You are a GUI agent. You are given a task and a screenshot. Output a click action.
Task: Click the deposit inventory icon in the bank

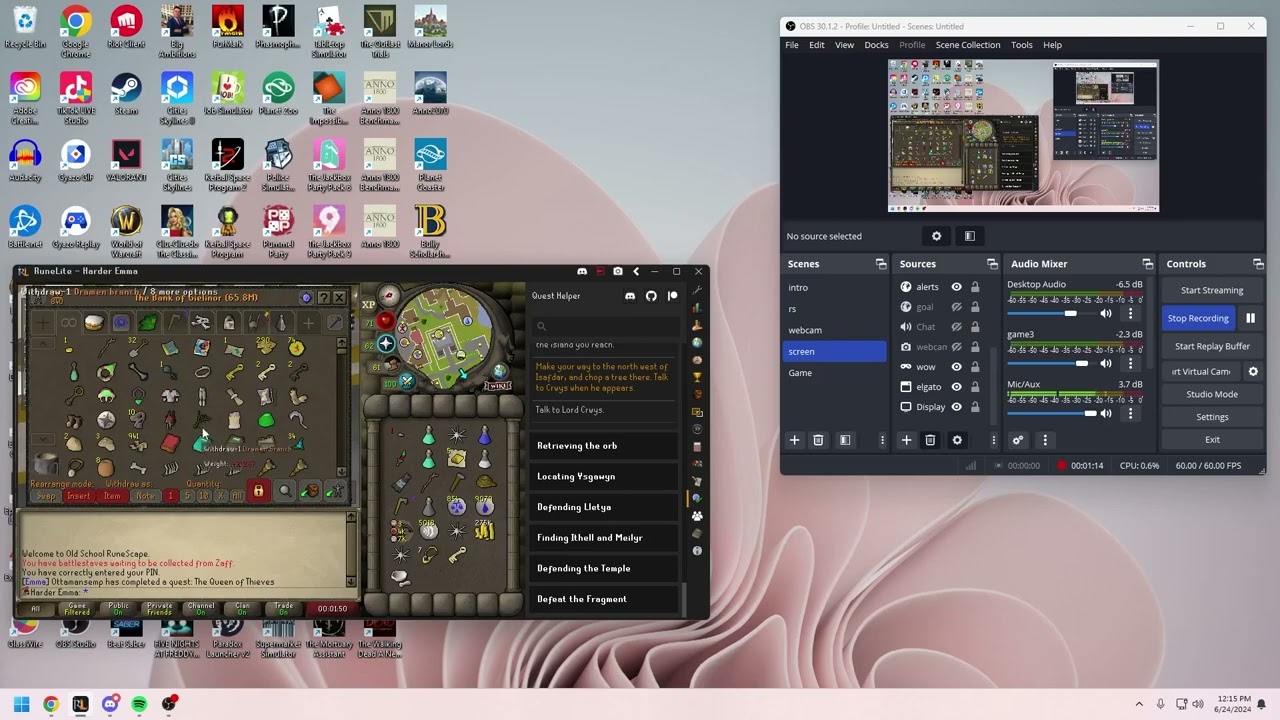311,491
